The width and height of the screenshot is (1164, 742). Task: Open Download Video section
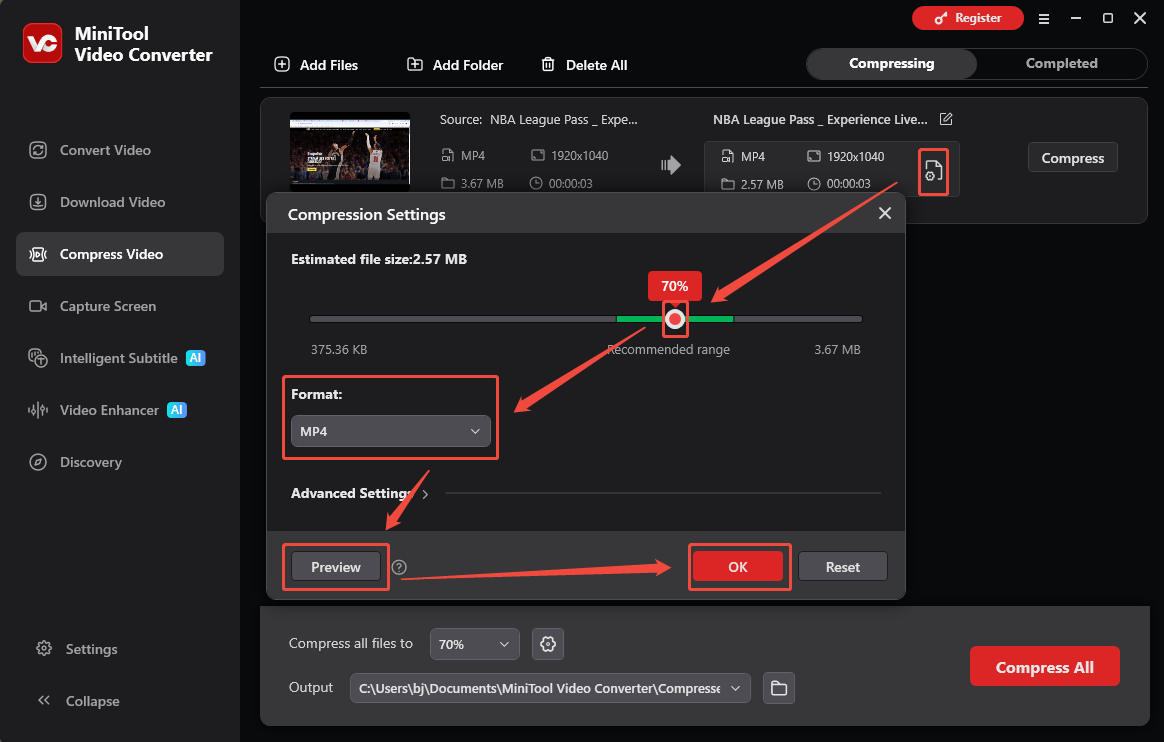[x=120, y=202]
